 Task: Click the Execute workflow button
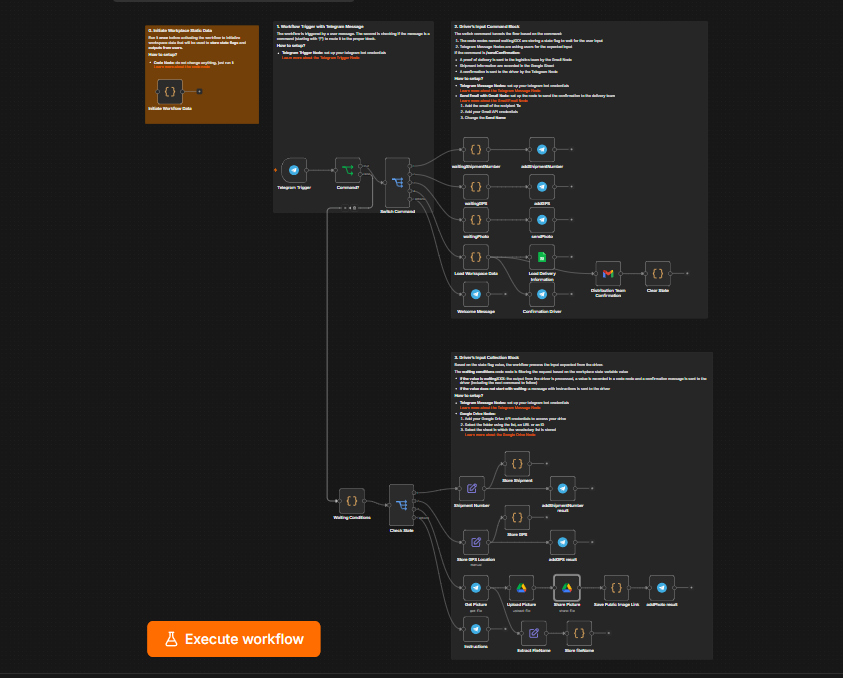(x=234, y=639)
